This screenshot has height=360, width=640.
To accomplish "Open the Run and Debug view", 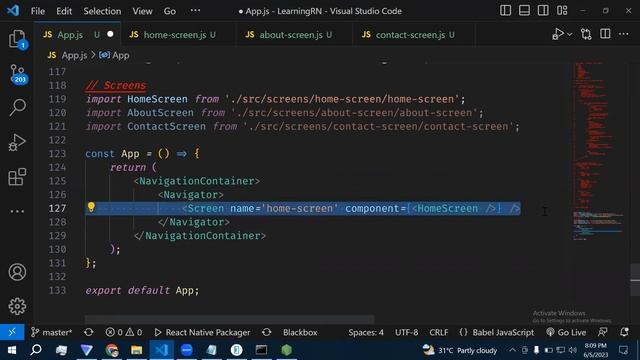I will pos(17,142).
